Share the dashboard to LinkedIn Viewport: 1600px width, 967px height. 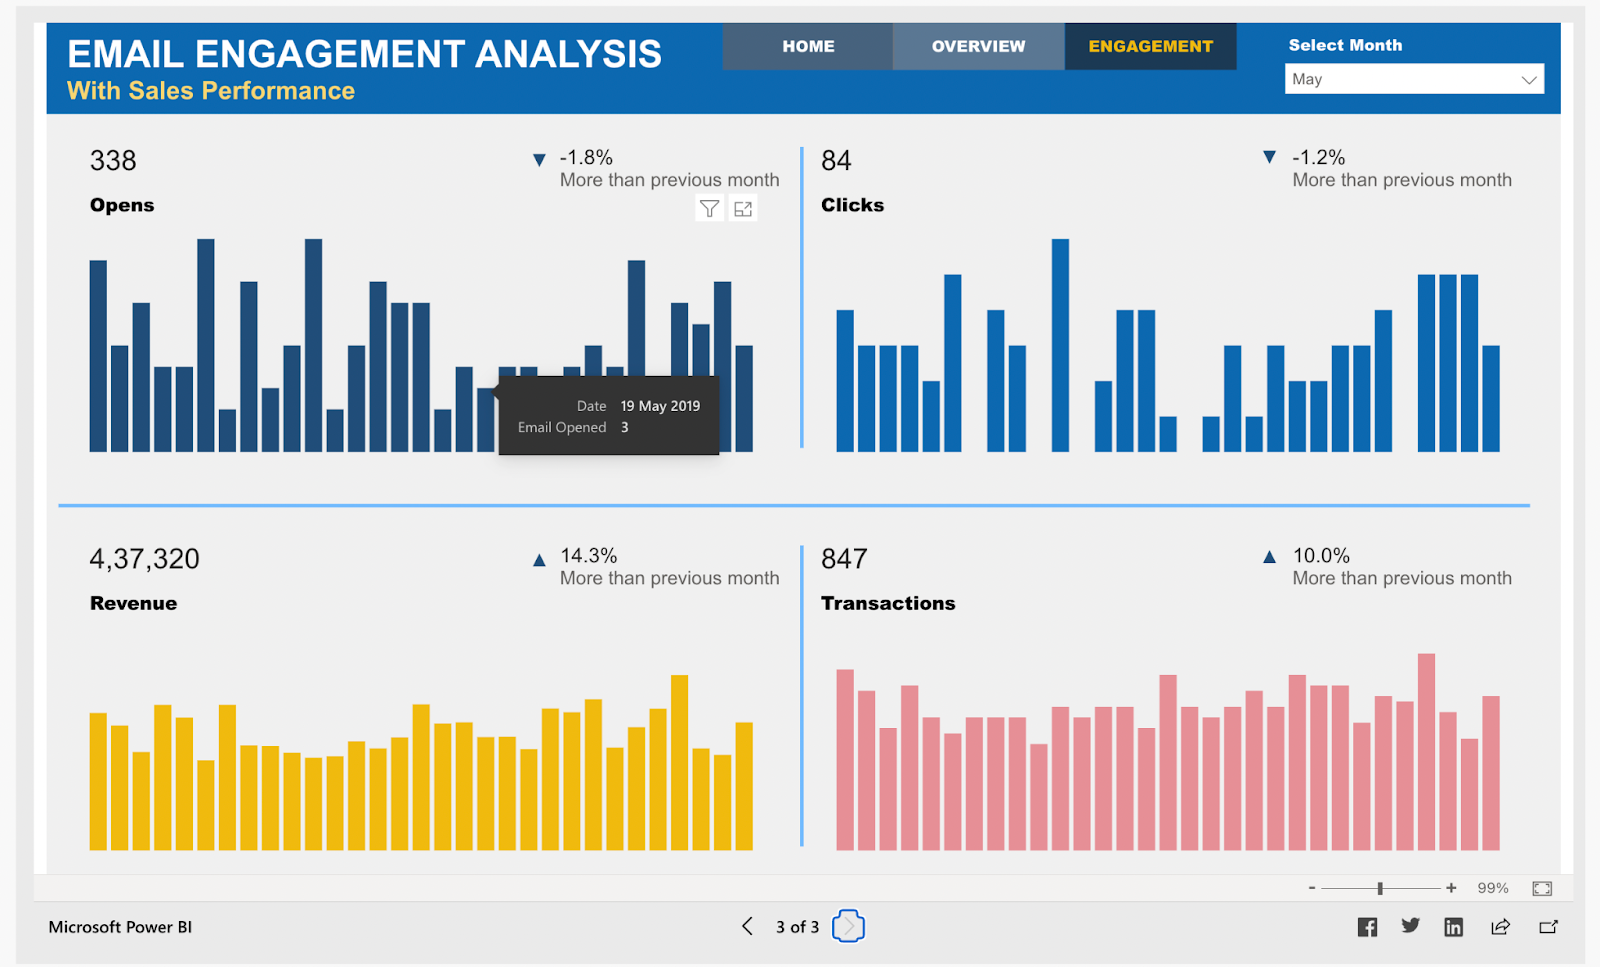(x=1453, y=926)
